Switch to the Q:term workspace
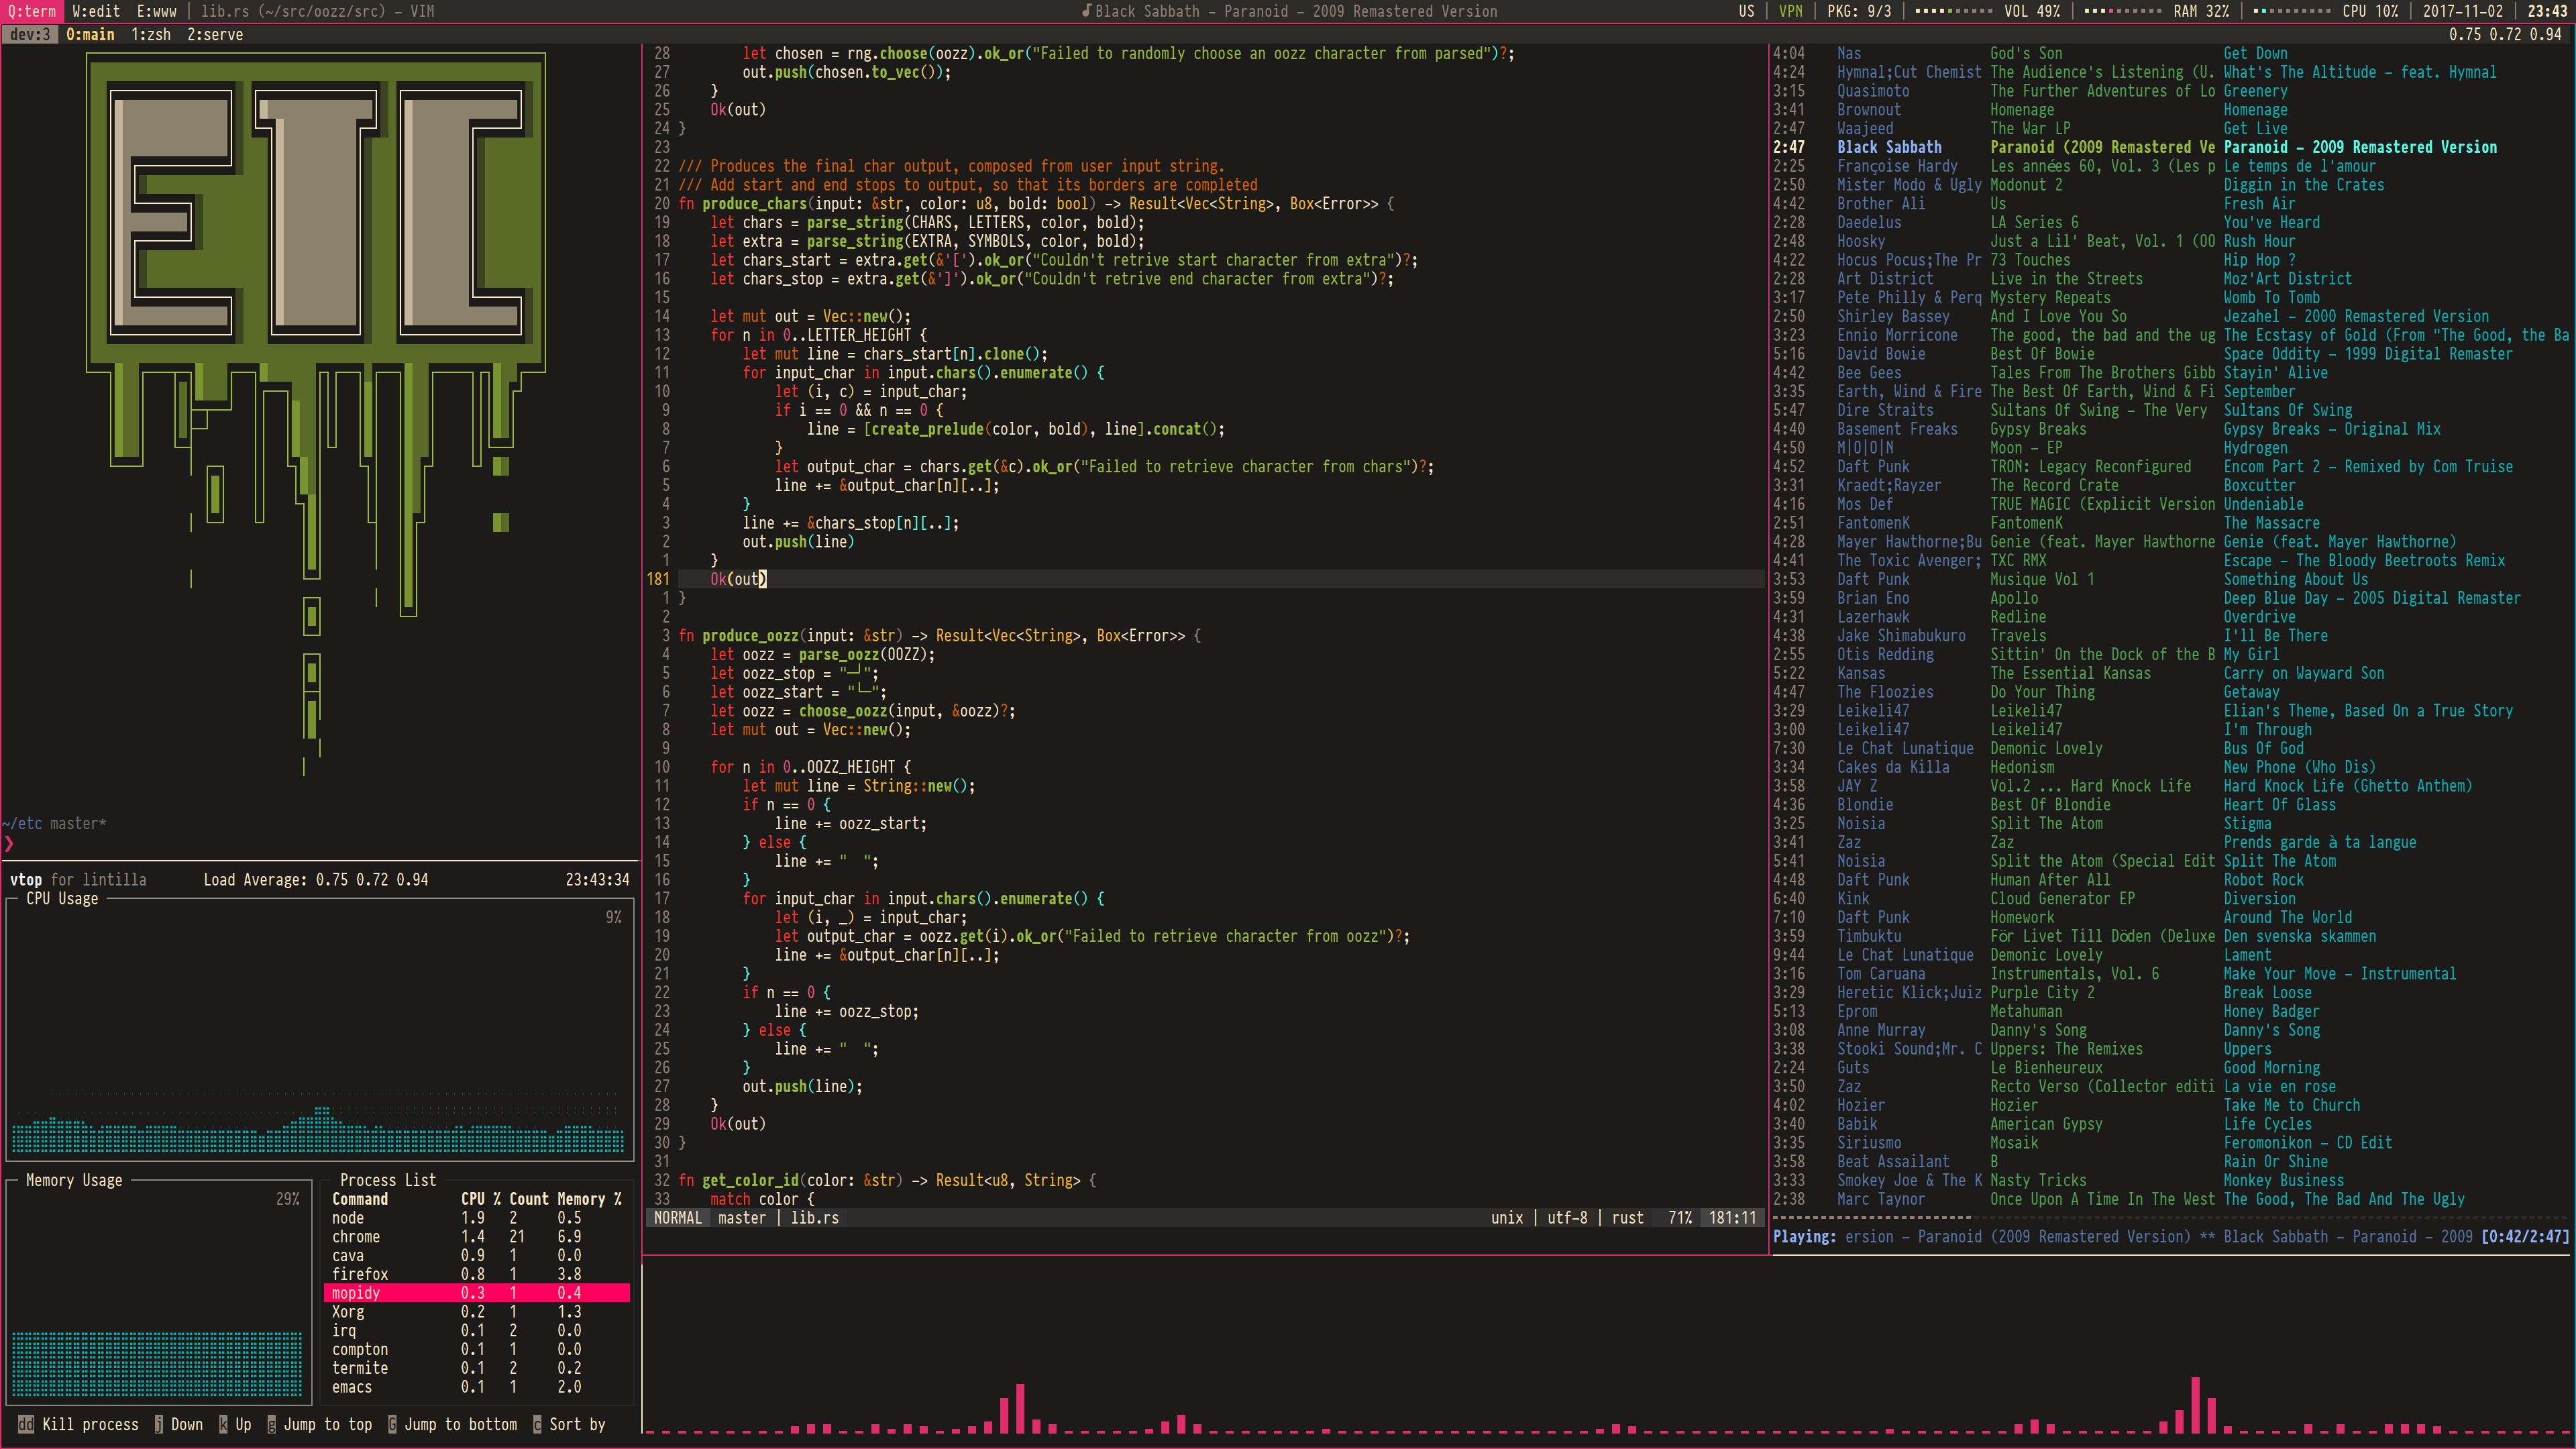Viewport: 2576px width, 1449px height. pos(32,11)
